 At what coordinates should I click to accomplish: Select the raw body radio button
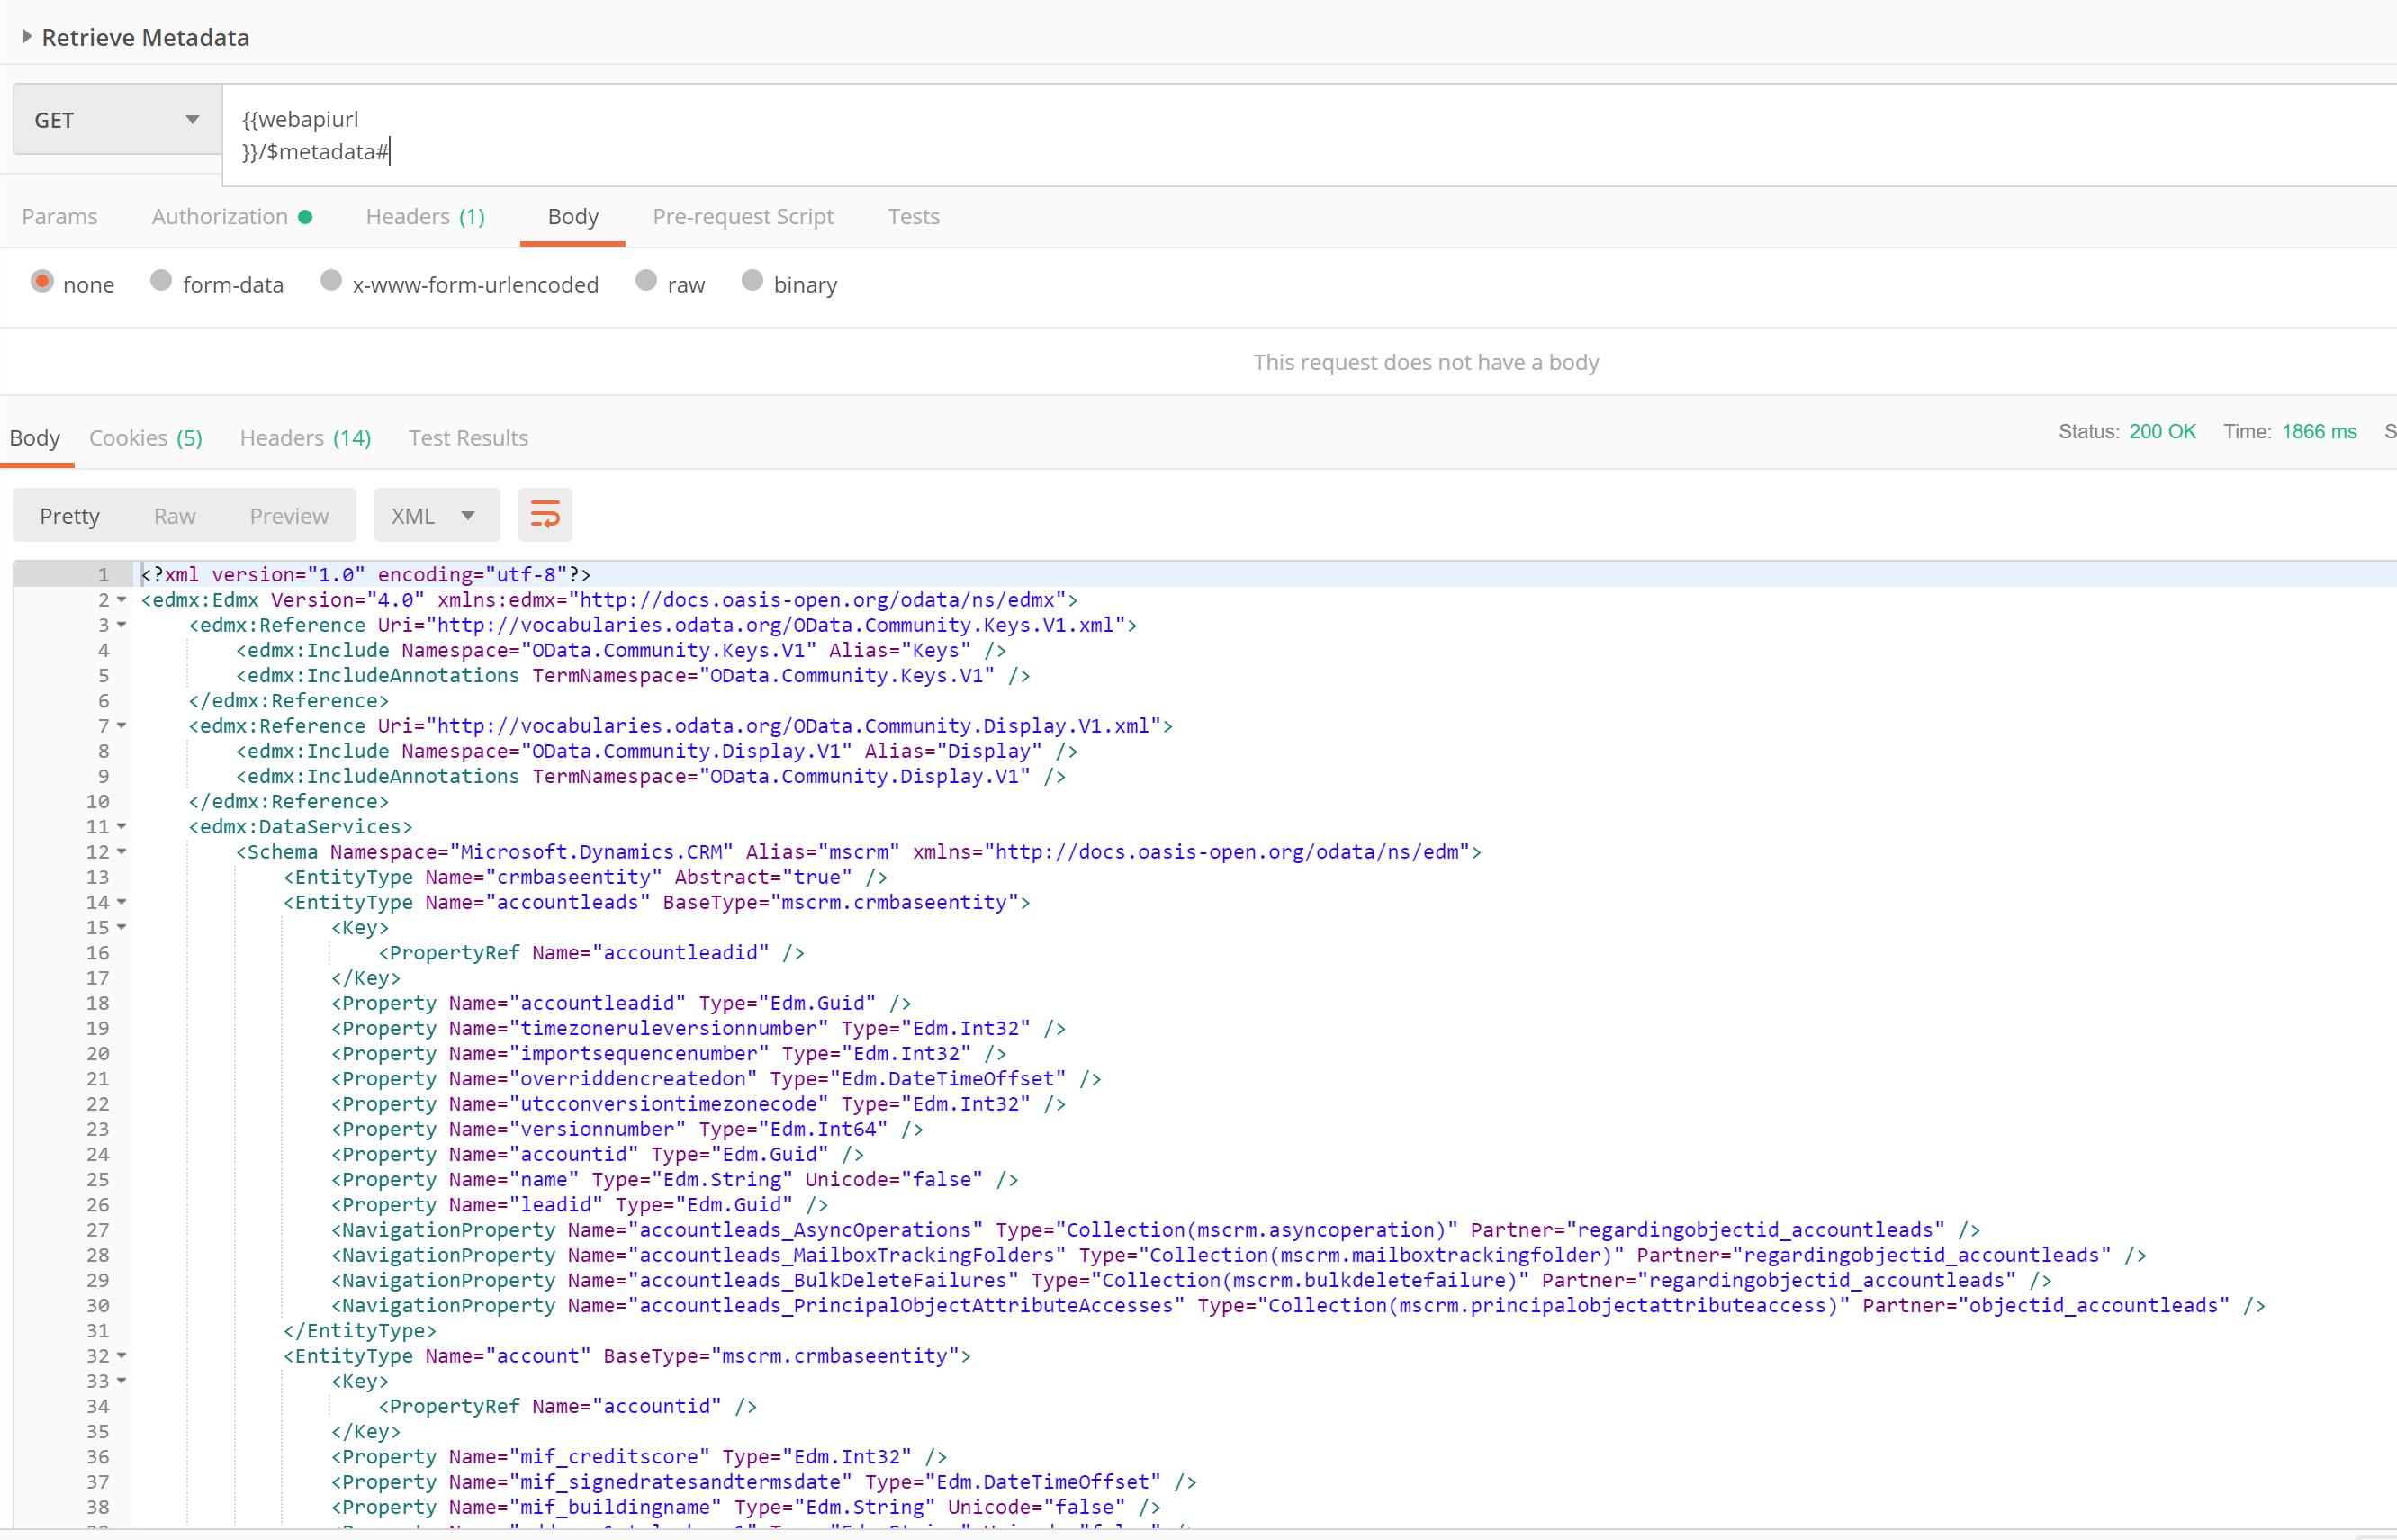646,282
